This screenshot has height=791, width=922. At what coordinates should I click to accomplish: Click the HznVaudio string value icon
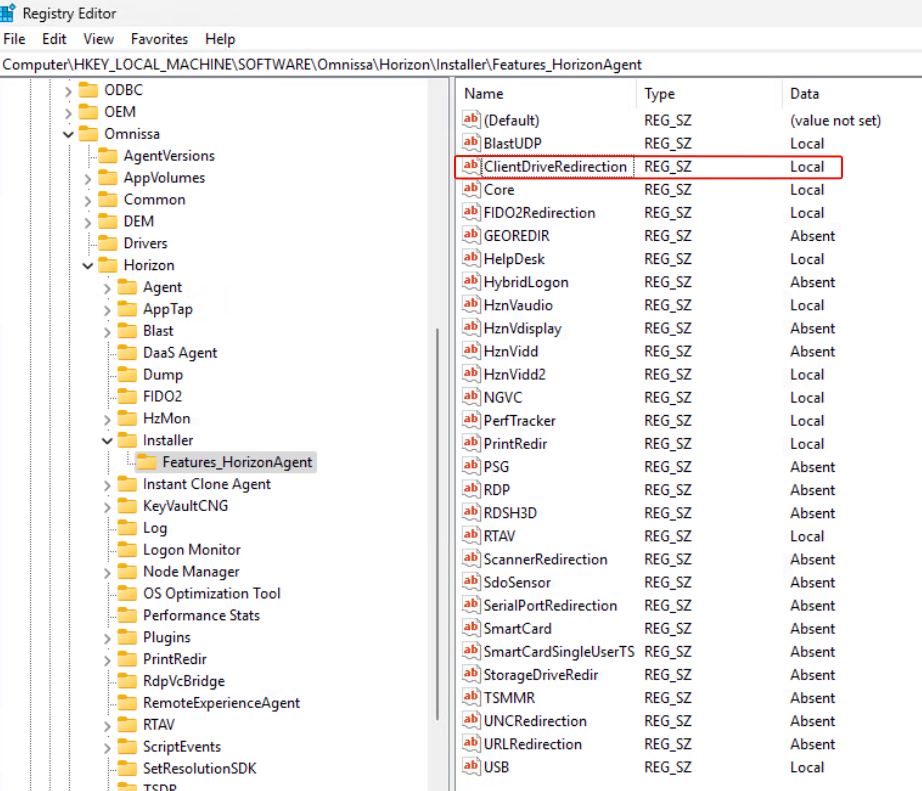click(x=471, y=305)
